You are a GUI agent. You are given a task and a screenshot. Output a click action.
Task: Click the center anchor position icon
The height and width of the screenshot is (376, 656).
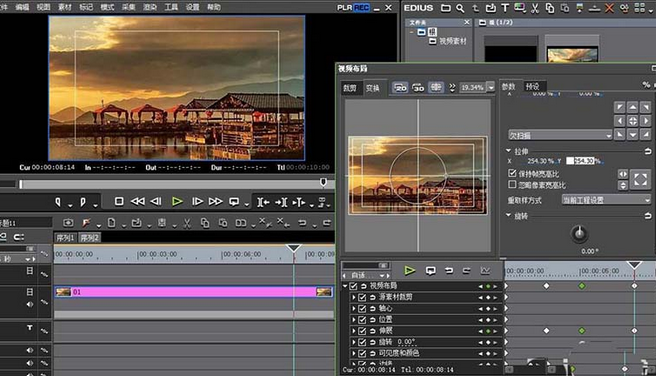point(633,121)
